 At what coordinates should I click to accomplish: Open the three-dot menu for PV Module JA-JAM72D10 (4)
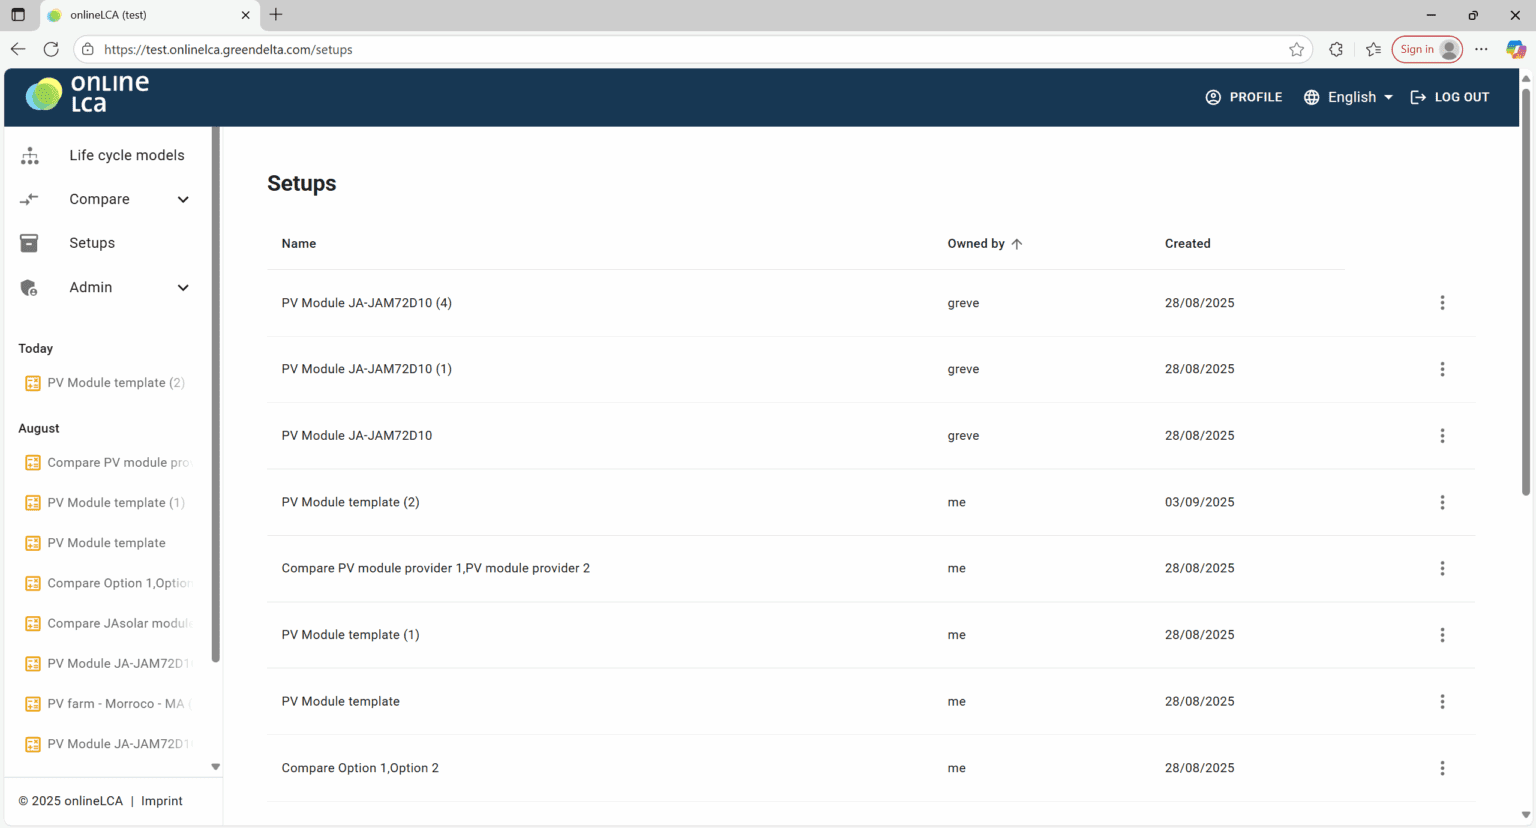(x=1441, y=303)
